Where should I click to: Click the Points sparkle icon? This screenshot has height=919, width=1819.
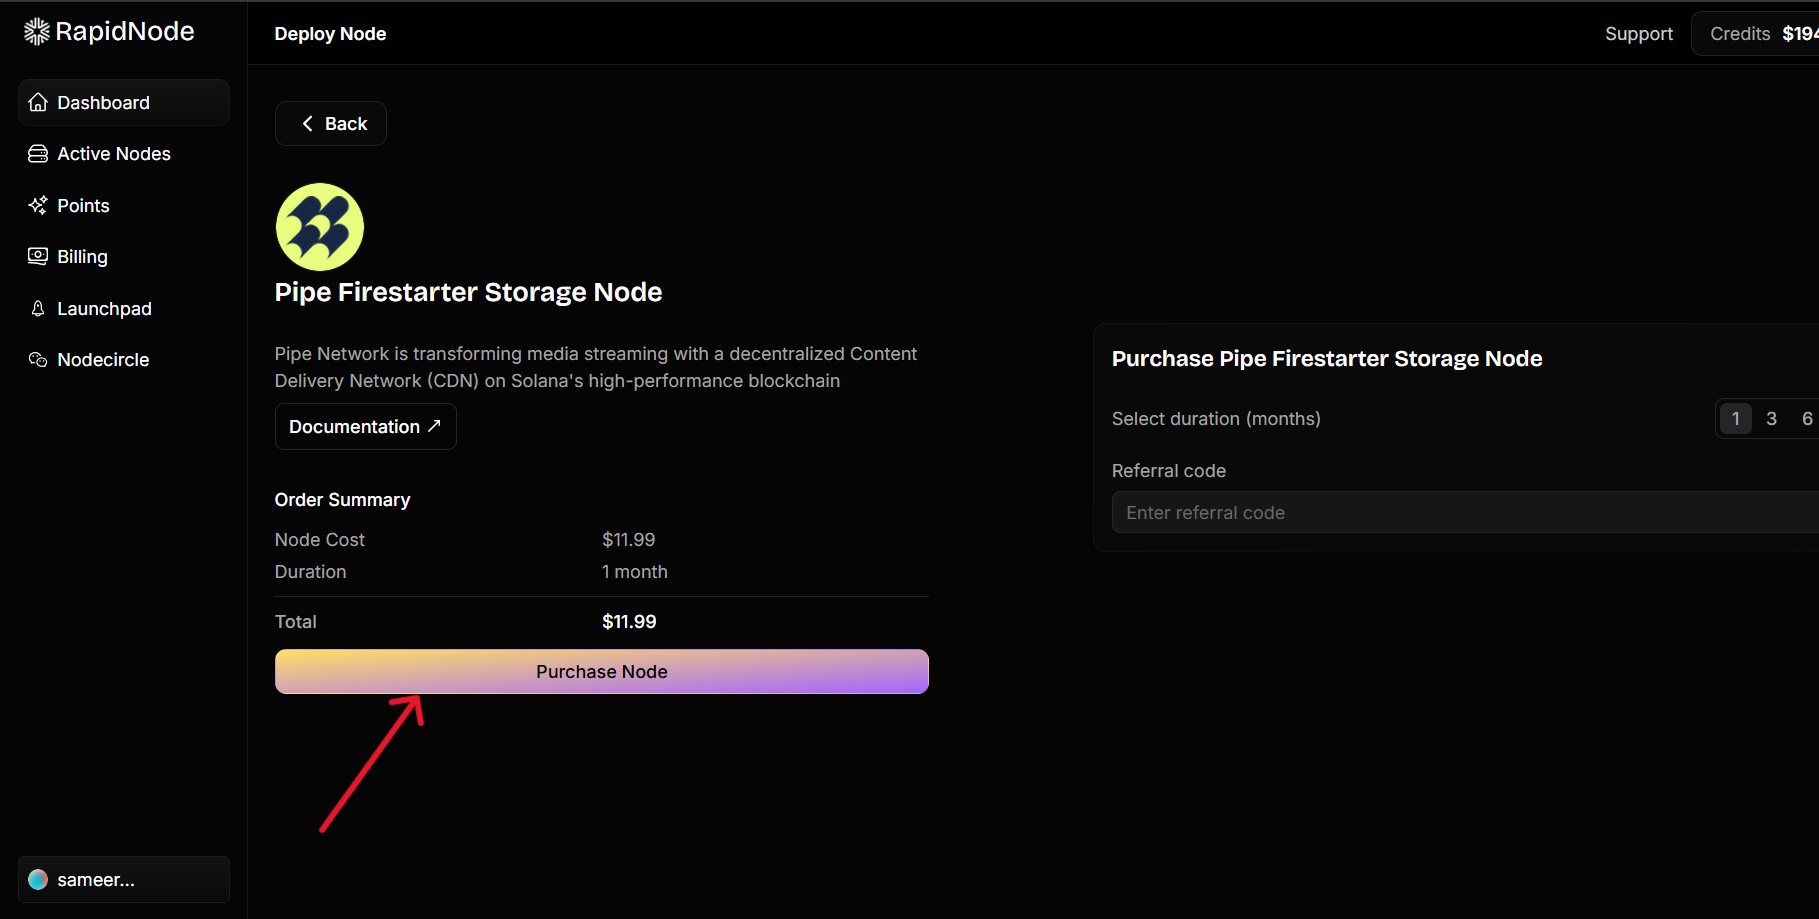[x=38, y=206]
